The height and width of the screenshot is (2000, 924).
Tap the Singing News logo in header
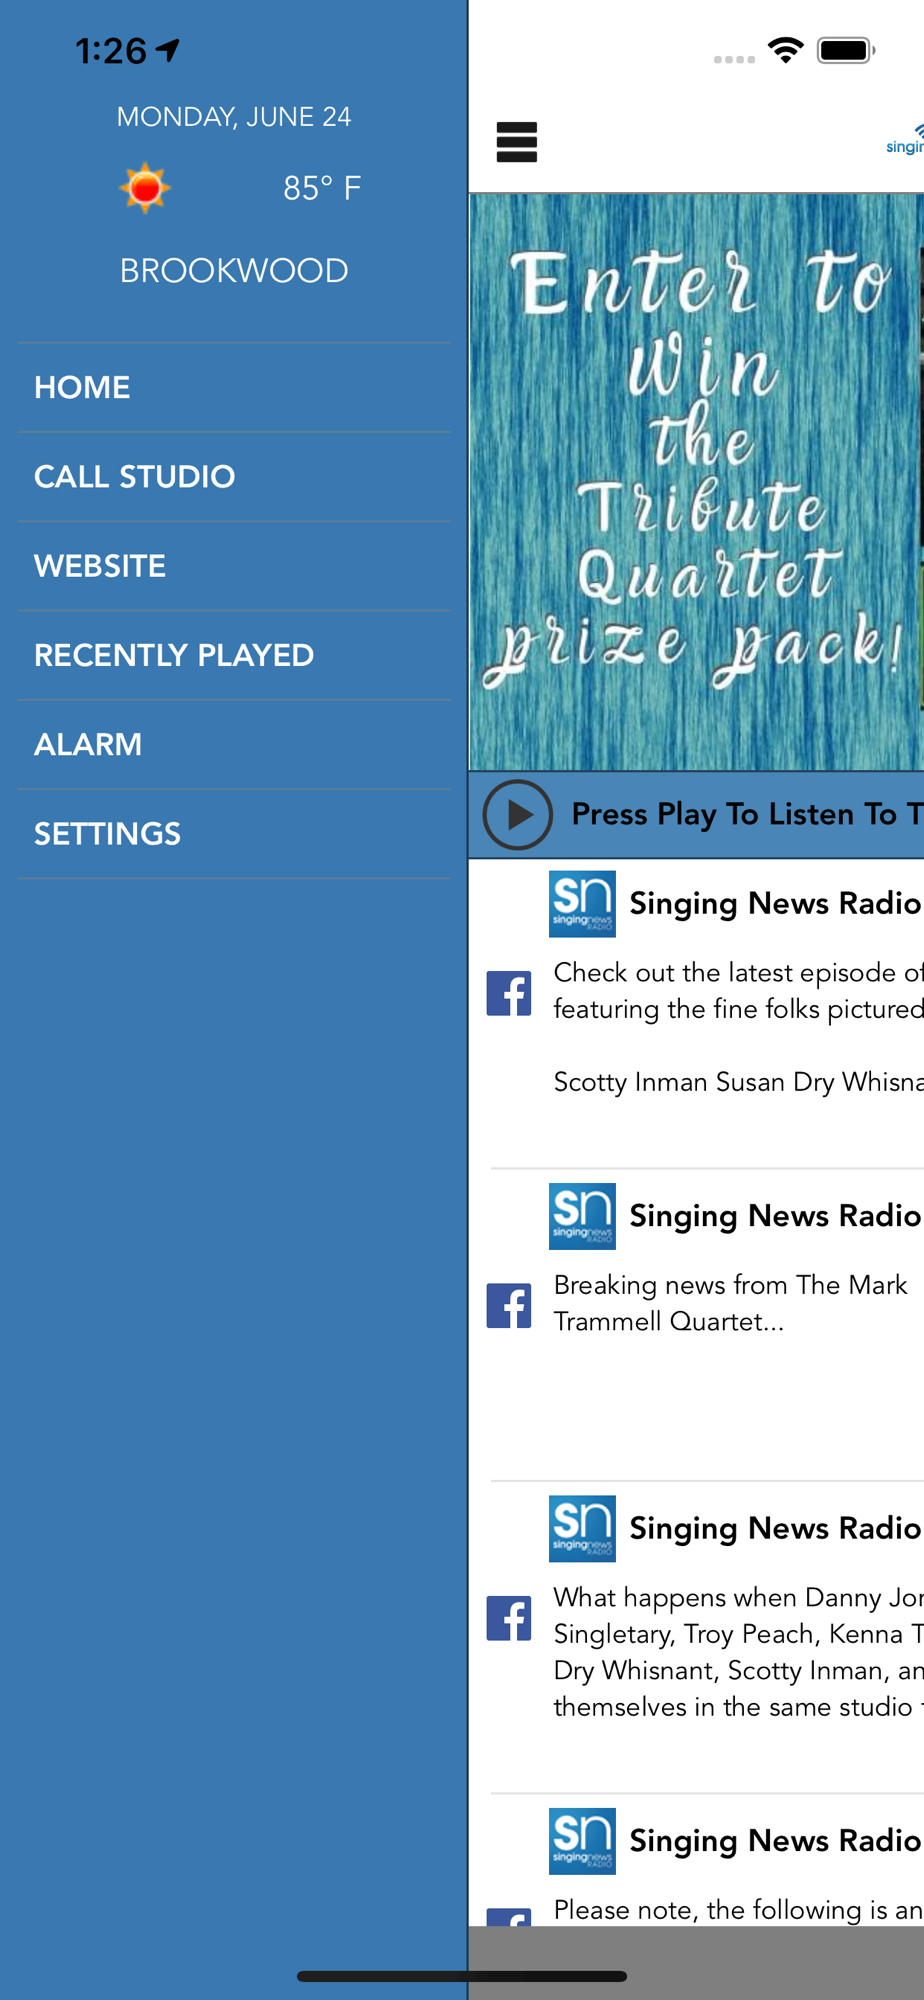click(905, 140)
